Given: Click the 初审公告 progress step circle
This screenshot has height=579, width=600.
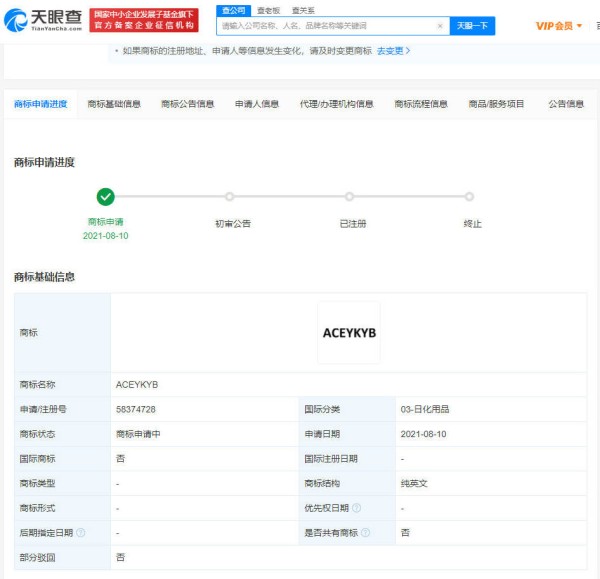Looking at the screenshot, I should (x=230, y=197).
